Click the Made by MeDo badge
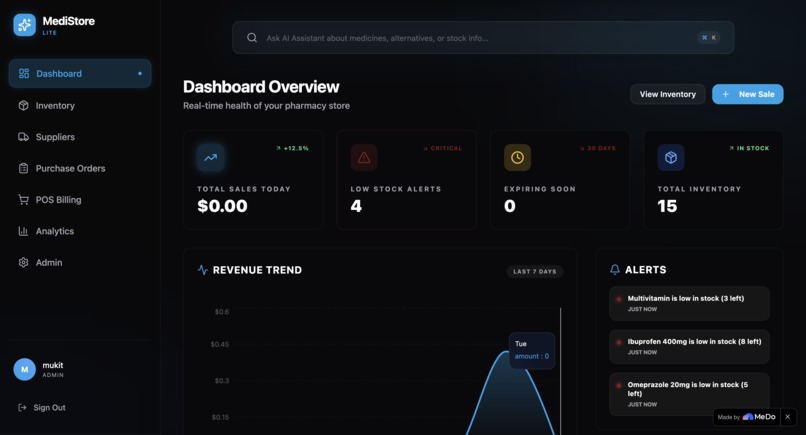Viewport: 806px width, 435px height. (x=746, y=416)
